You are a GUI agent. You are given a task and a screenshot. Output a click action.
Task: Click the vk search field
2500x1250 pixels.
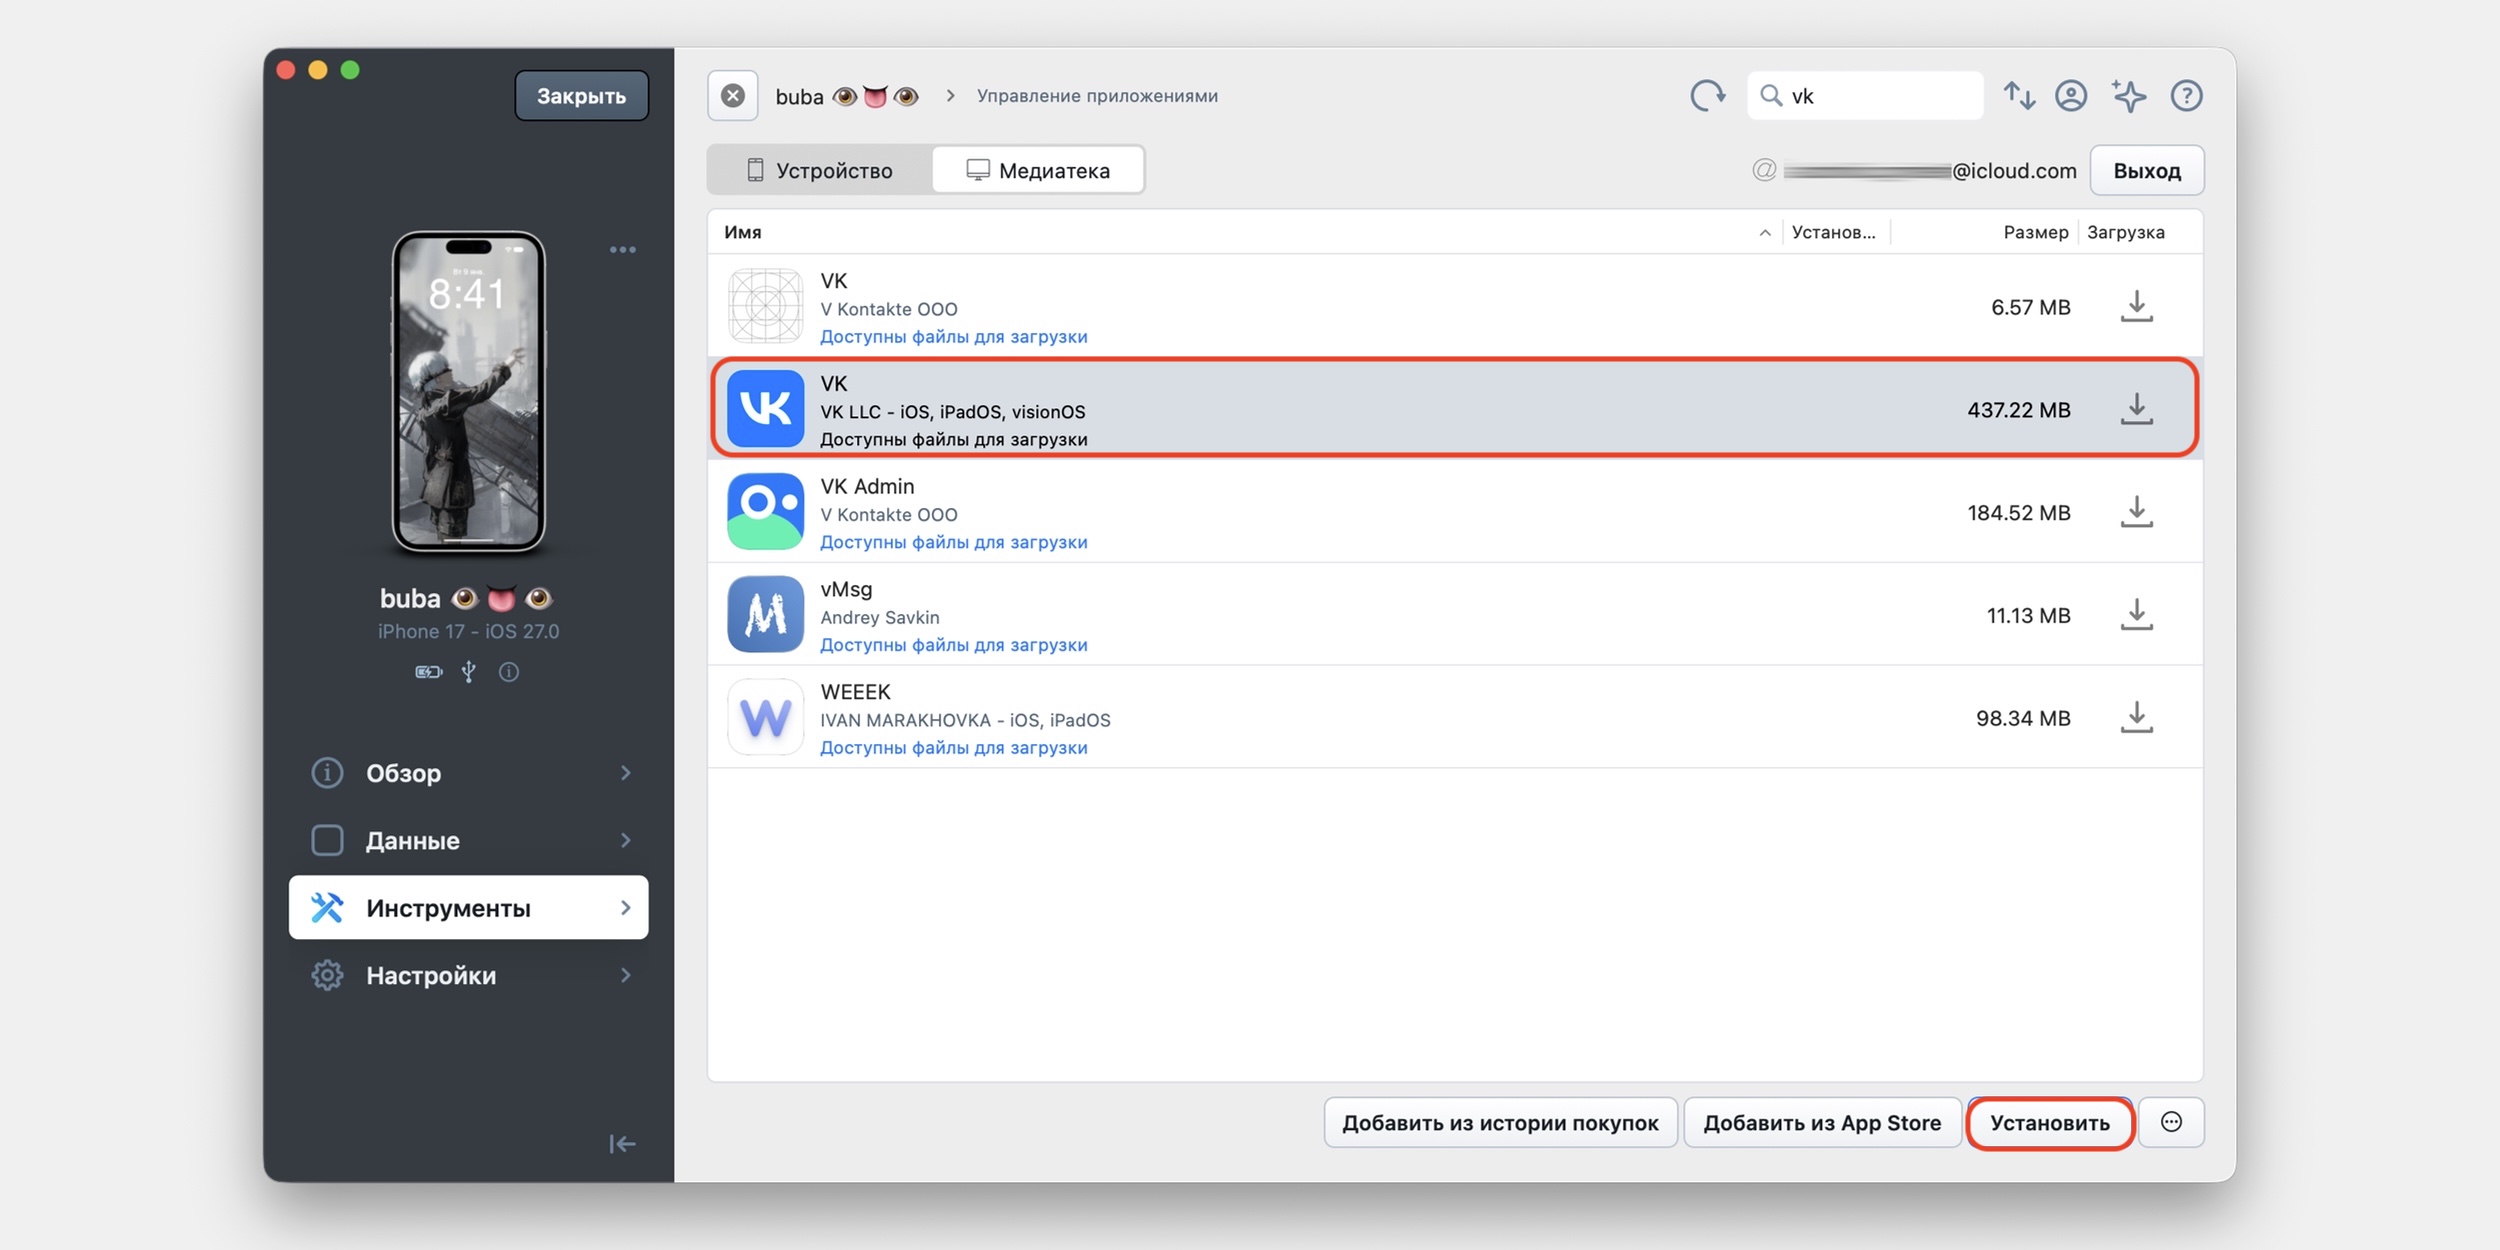point(1865,96)
